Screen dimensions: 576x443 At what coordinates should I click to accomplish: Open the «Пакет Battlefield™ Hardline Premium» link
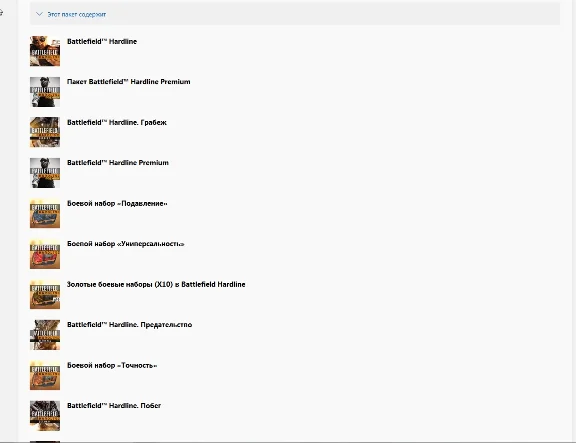129,82
